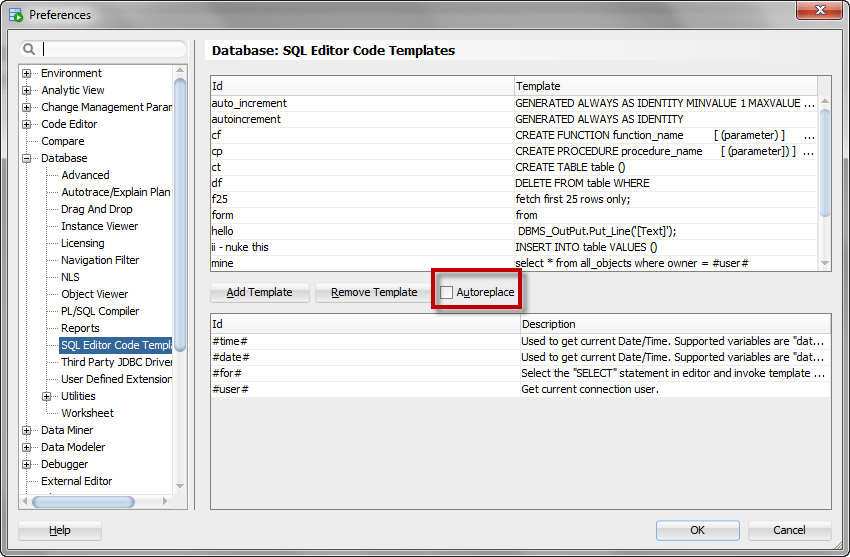The width and height of the screenshot is (850, 557).
Task: Open Autotrace/Explain Plan preferences
Action: point(115,192)
